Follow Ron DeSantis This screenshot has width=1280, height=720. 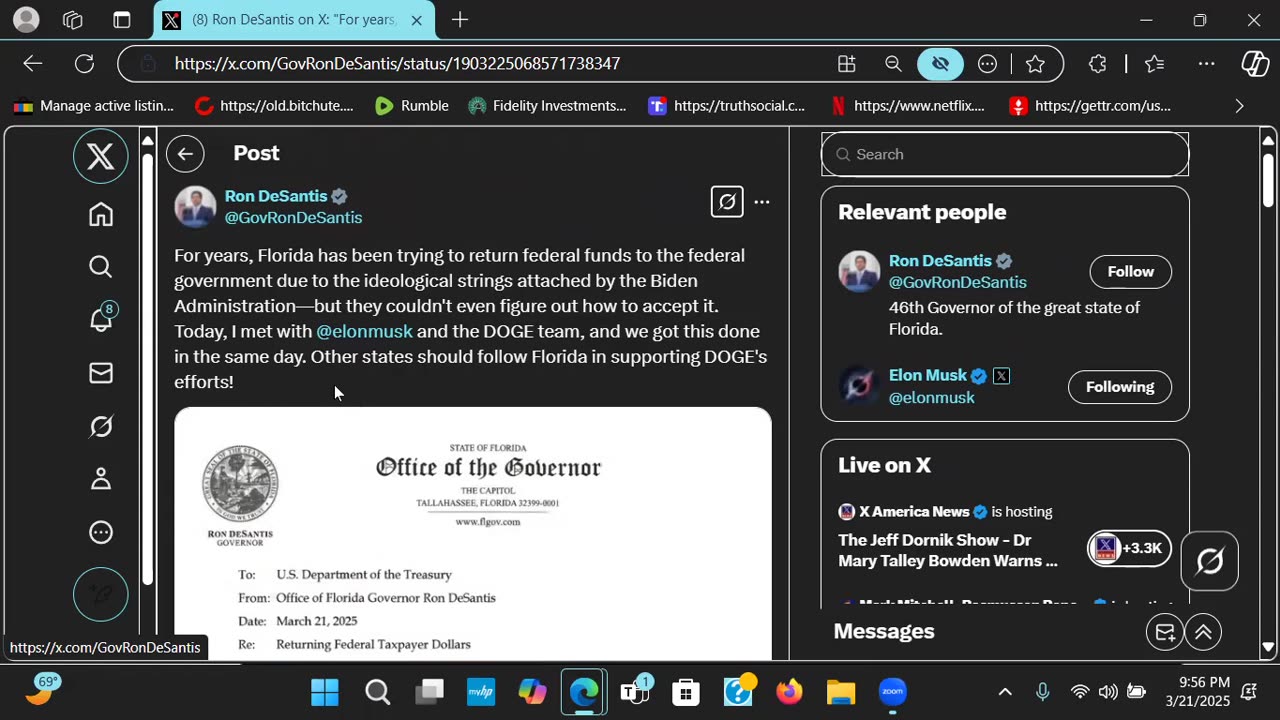click(1130, 272)
